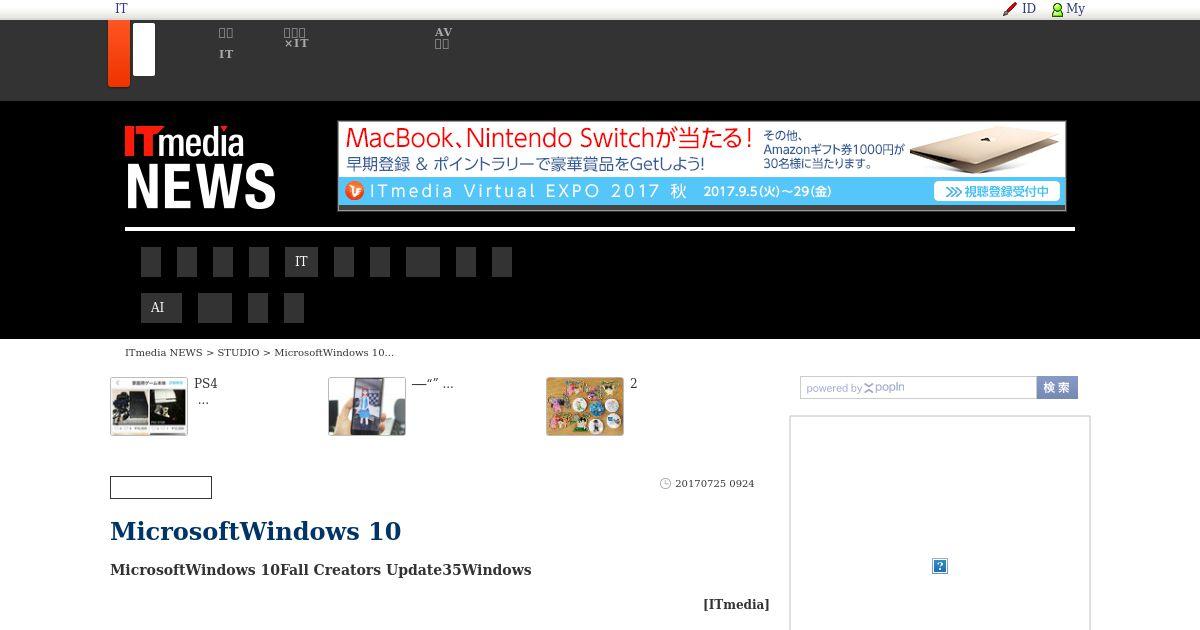Select the AI category in the black menu
Viewport: 1200px width, 630px height.
[x=161, y=308]
